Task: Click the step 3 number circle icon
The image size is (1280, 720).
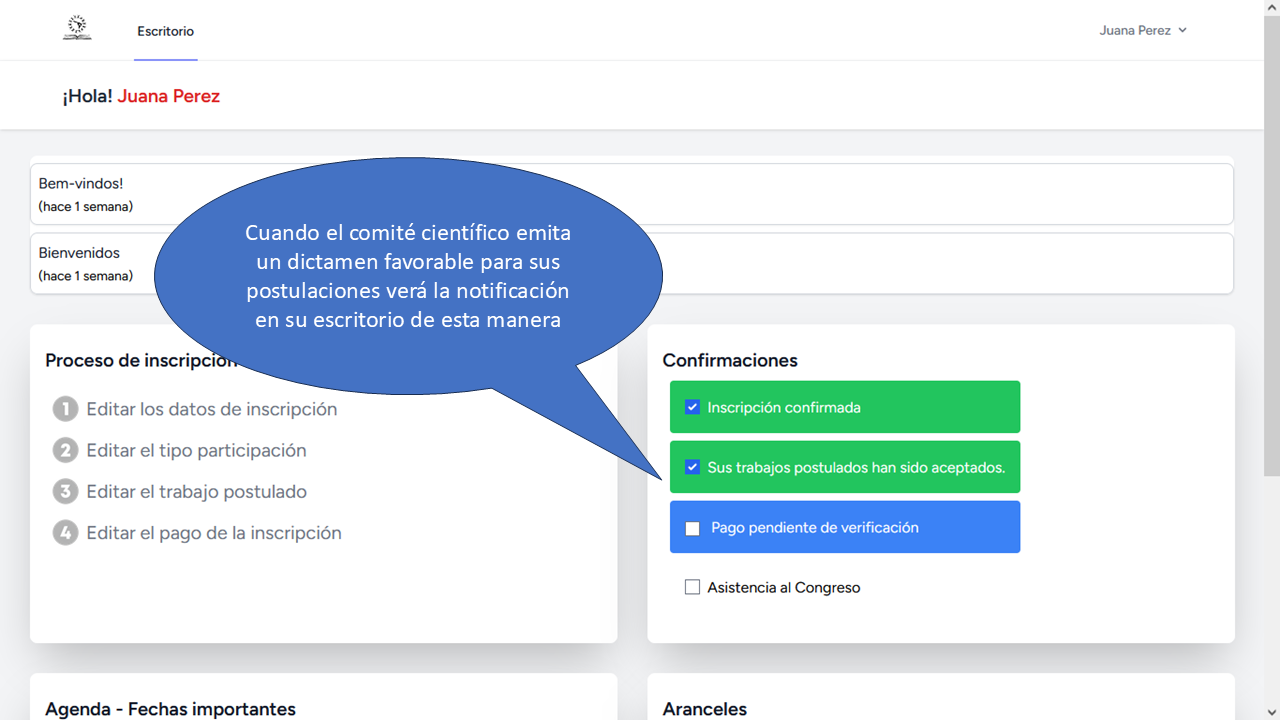Action: click(65, 491)
